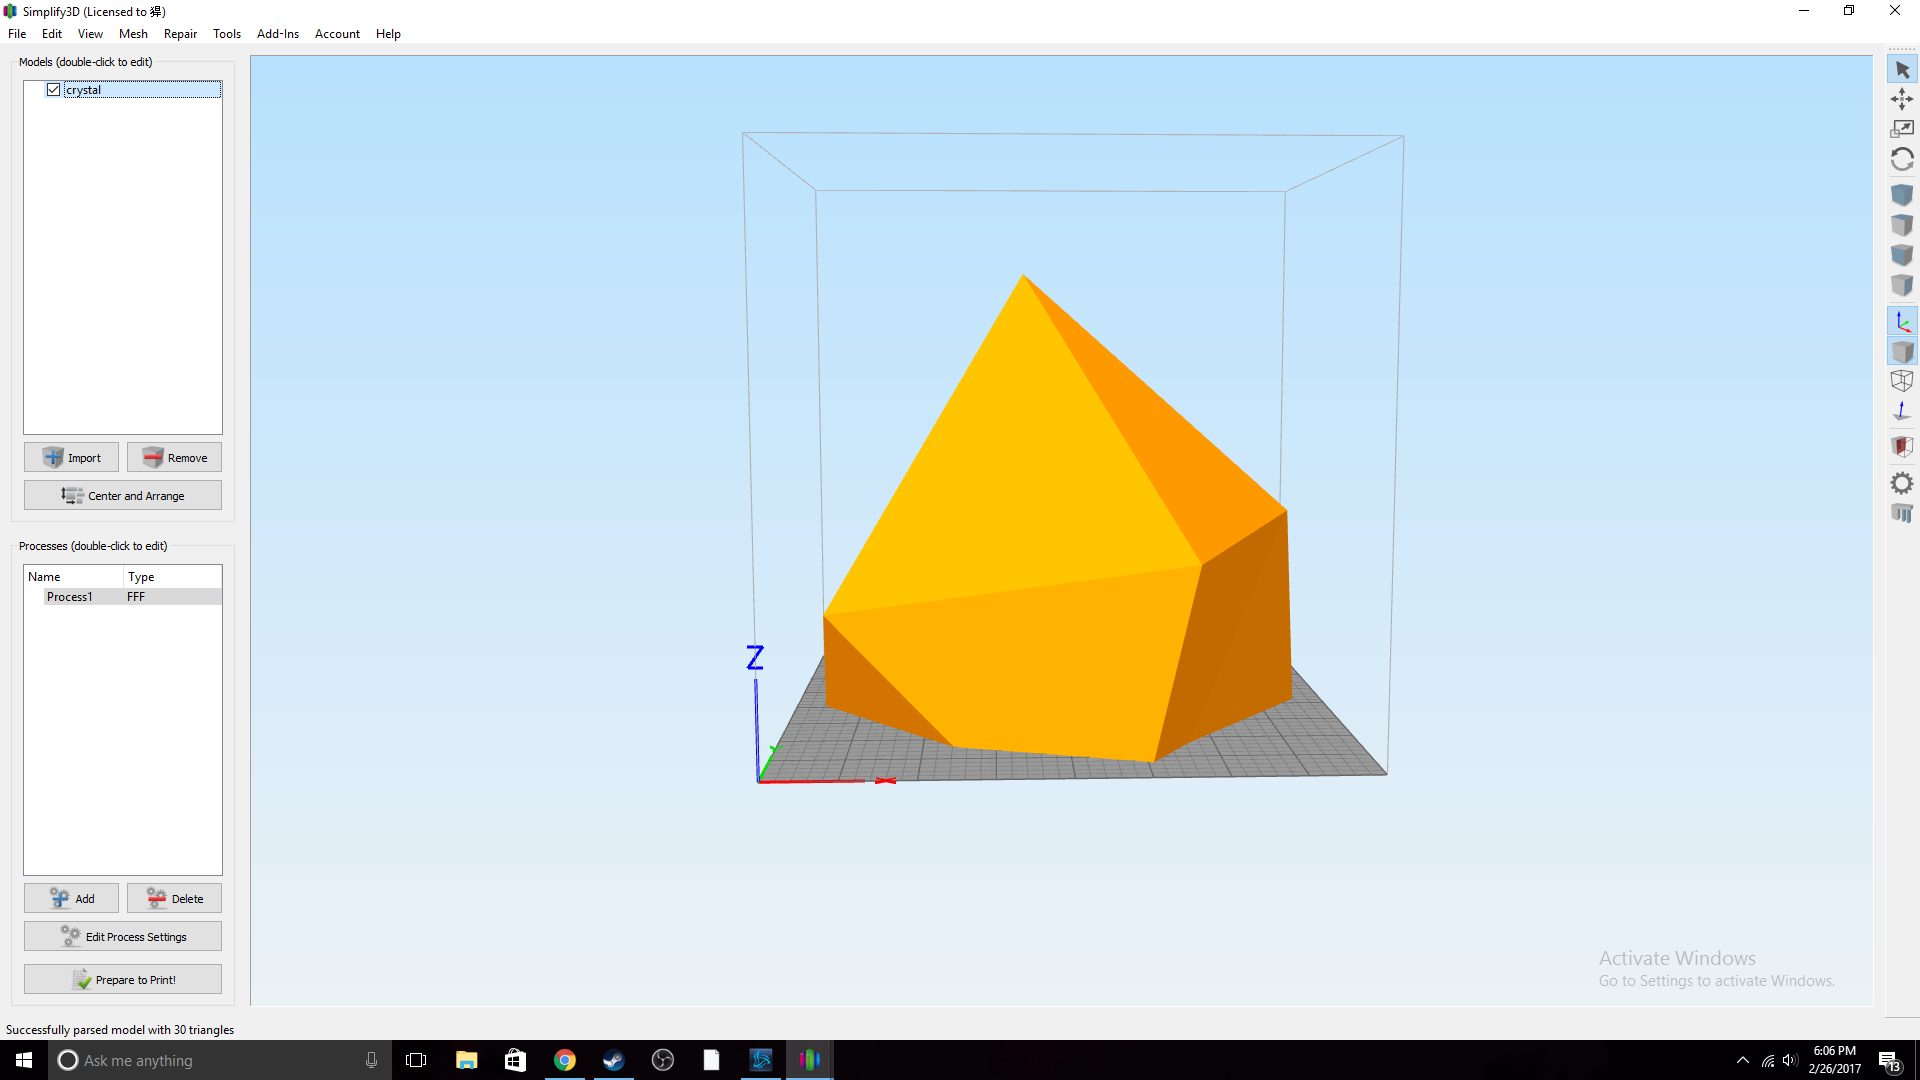This screenshot has height=1080, width=1920.
Task: Open the Windows Start menu
Action: click(x=24, y=1060)
